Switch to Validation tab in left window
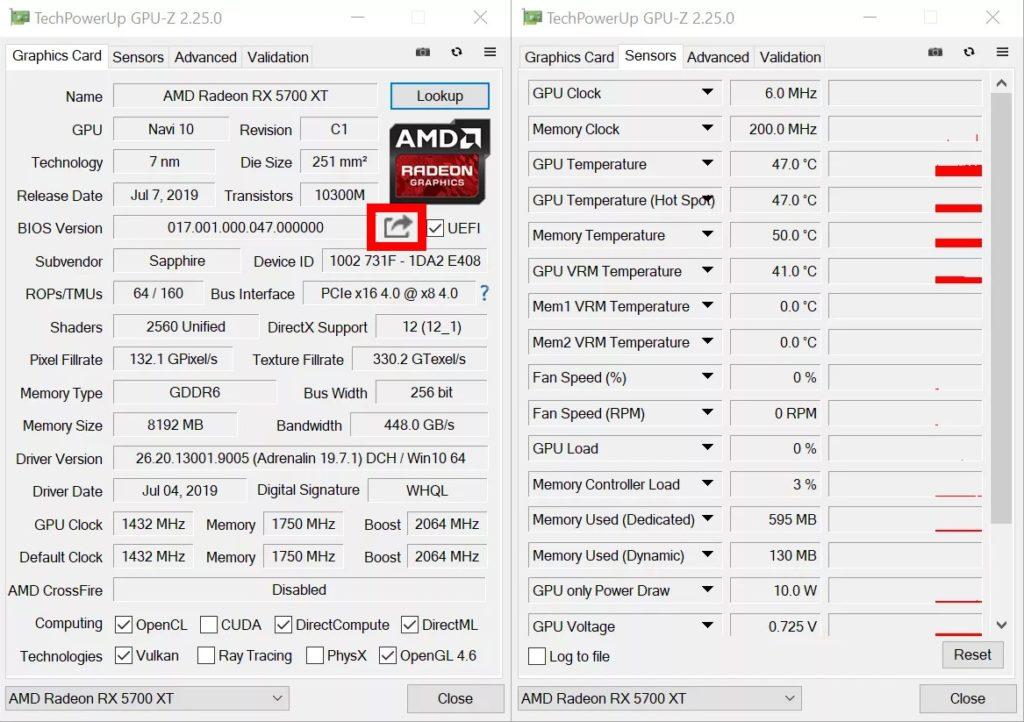 [x=278, y=57]
